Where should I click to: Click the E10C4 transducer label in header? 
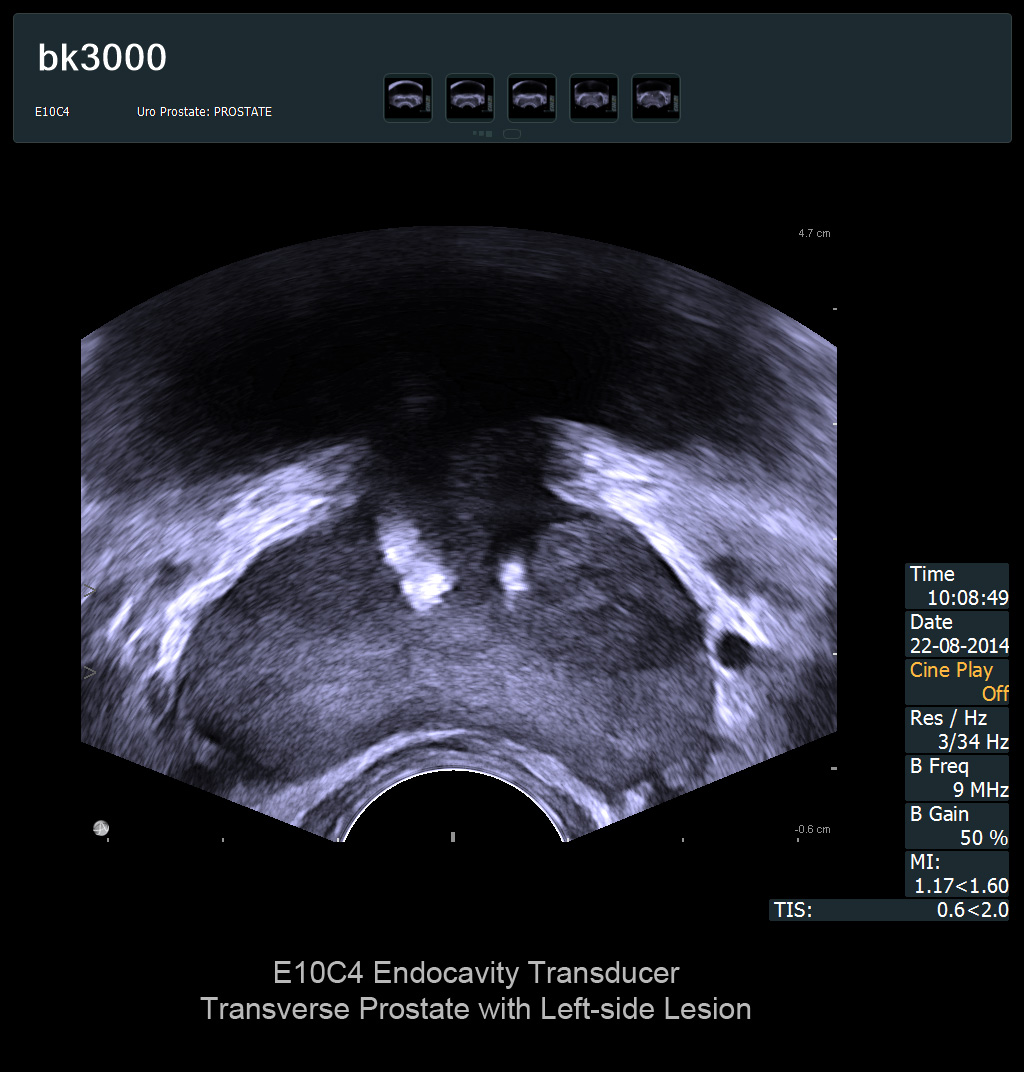pyautogui.click(x=52, y=112)
